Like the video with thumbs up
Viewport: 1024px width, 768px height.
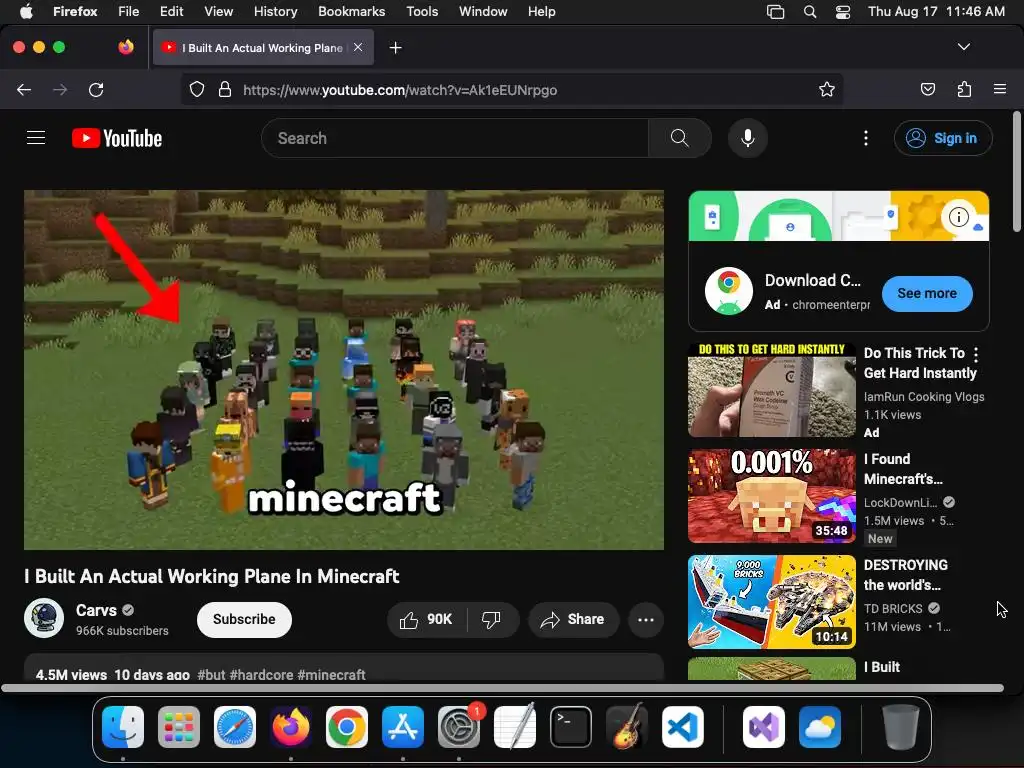[x=427, y=619]
